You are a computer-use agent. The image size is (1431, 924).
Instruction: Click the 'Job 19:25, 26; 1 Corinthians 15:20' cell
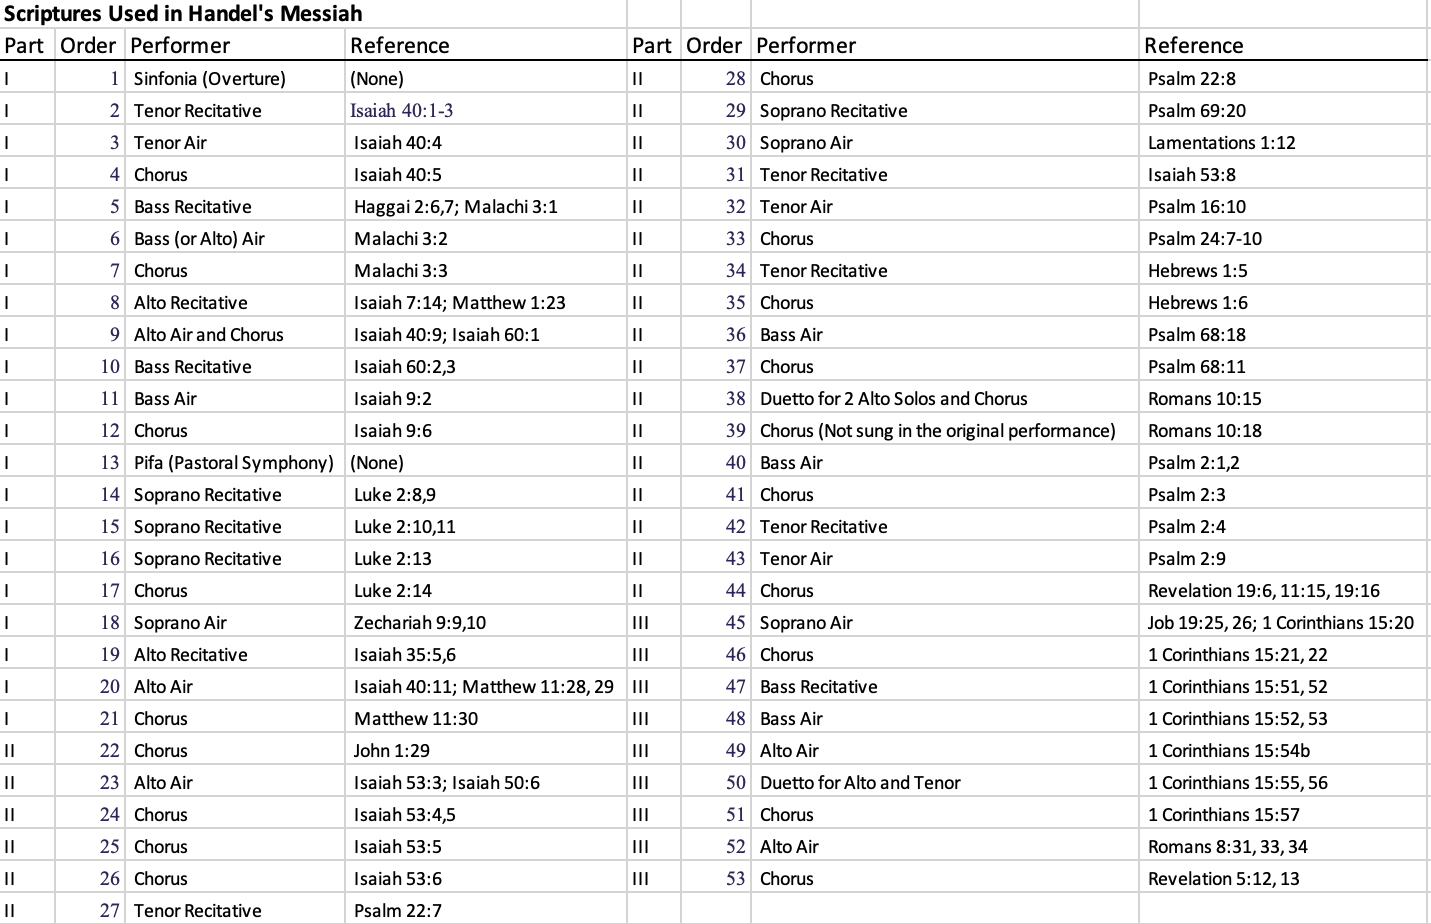pyautogui.click(x=1280, y=623)
